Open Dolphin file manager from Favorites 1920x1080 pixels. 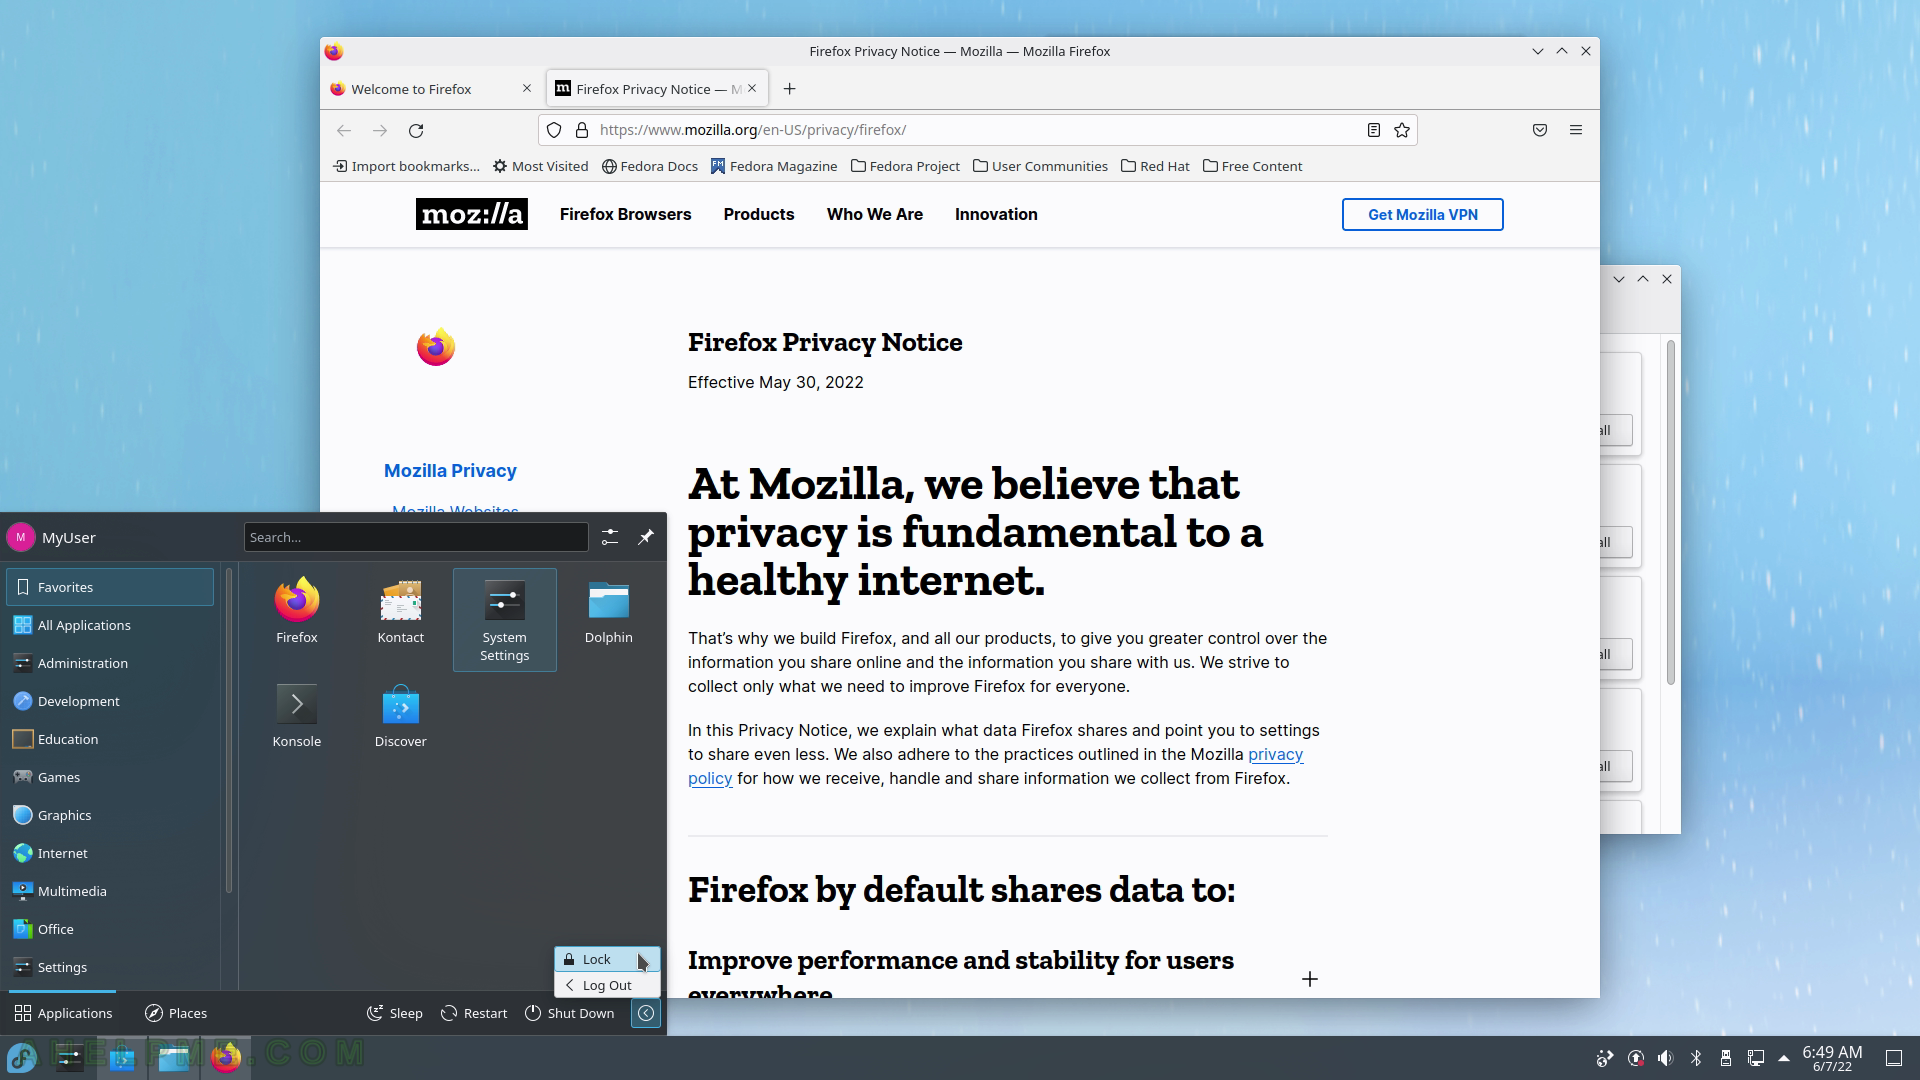pyautogui.click(x=609, y=612)
